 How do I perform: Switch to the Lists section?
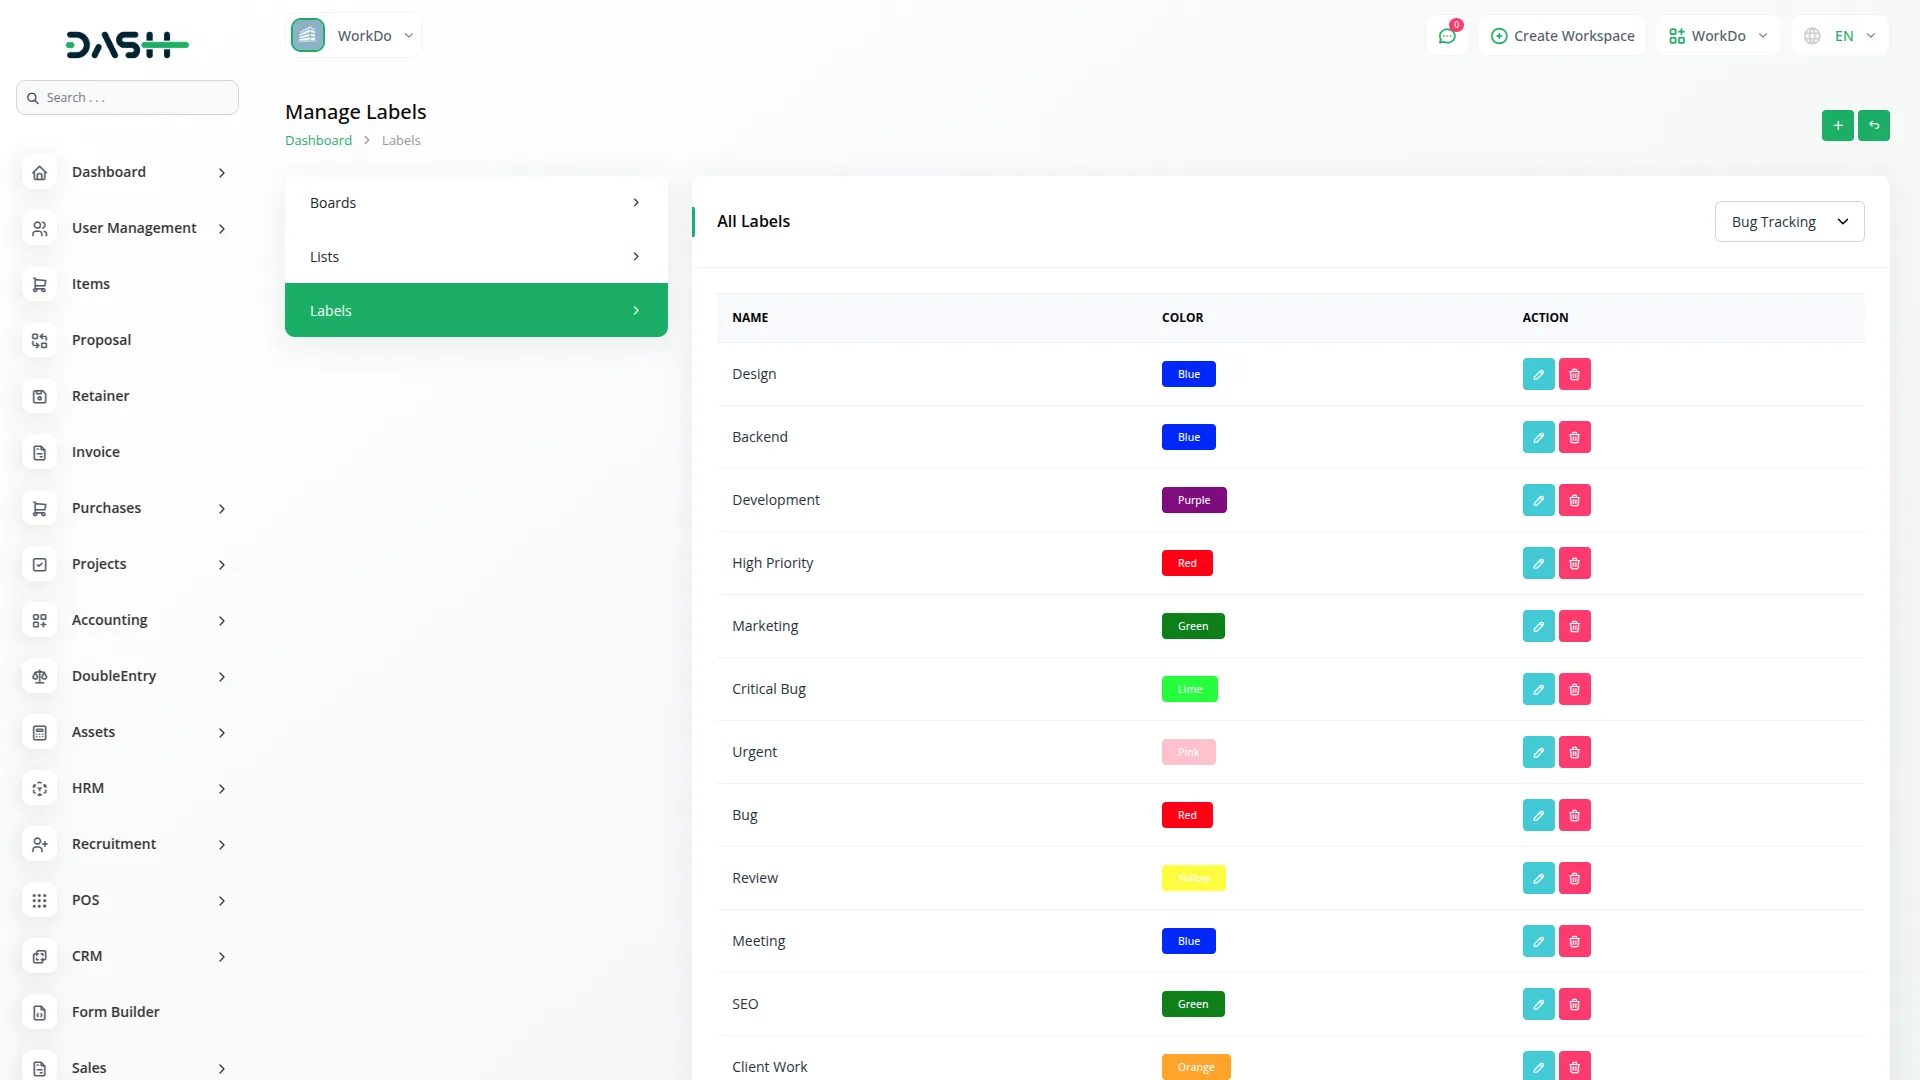[475, 256]
